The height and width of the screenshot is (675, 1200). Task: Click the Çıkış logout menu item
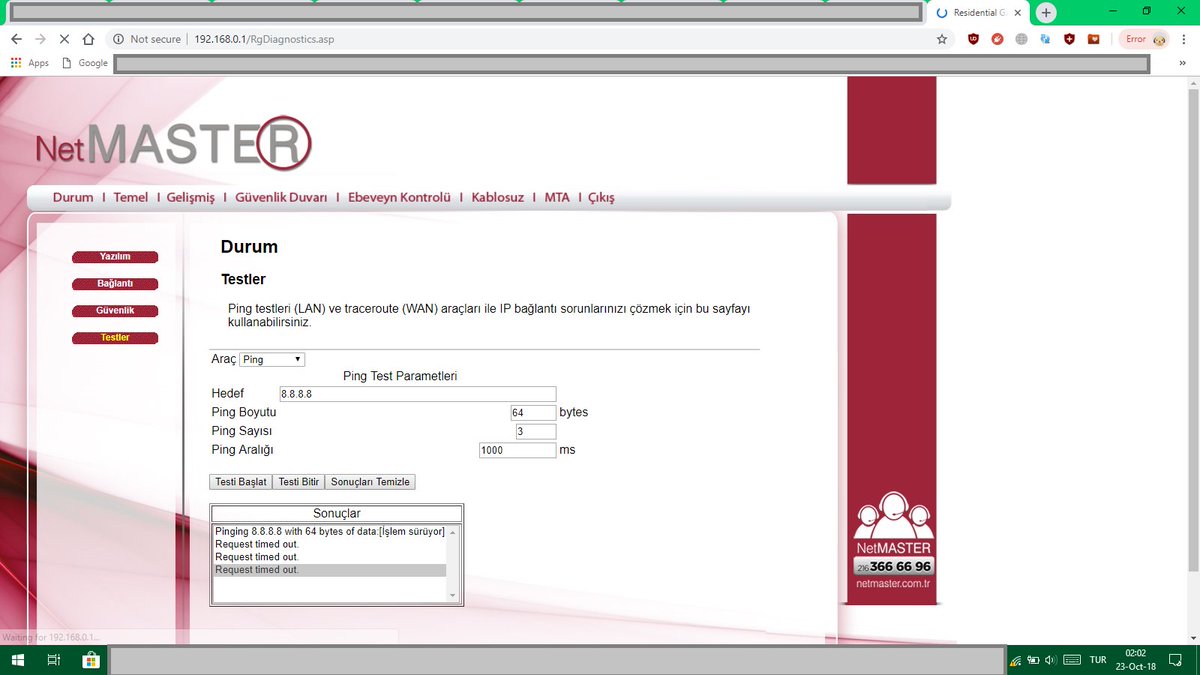pos(601,197)
